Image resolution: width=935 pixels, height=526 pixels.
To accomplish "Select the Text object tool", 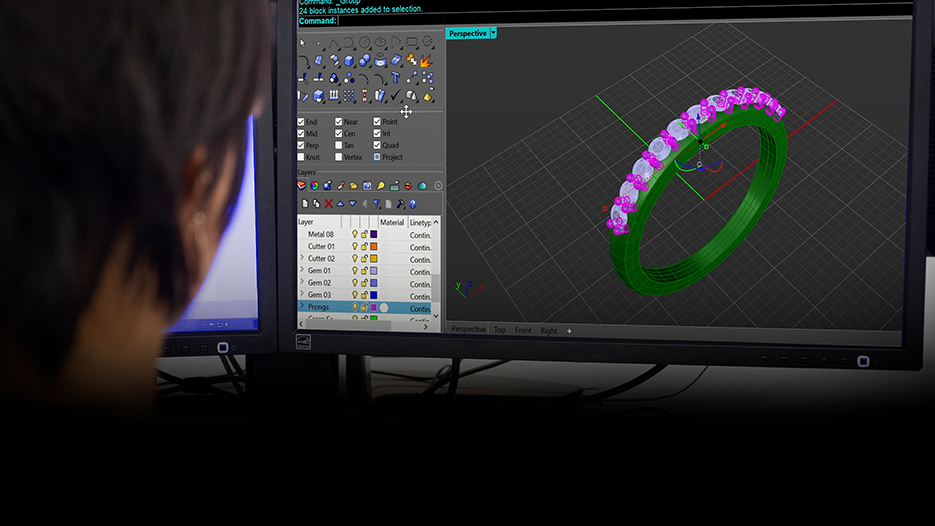I will 395,78.
